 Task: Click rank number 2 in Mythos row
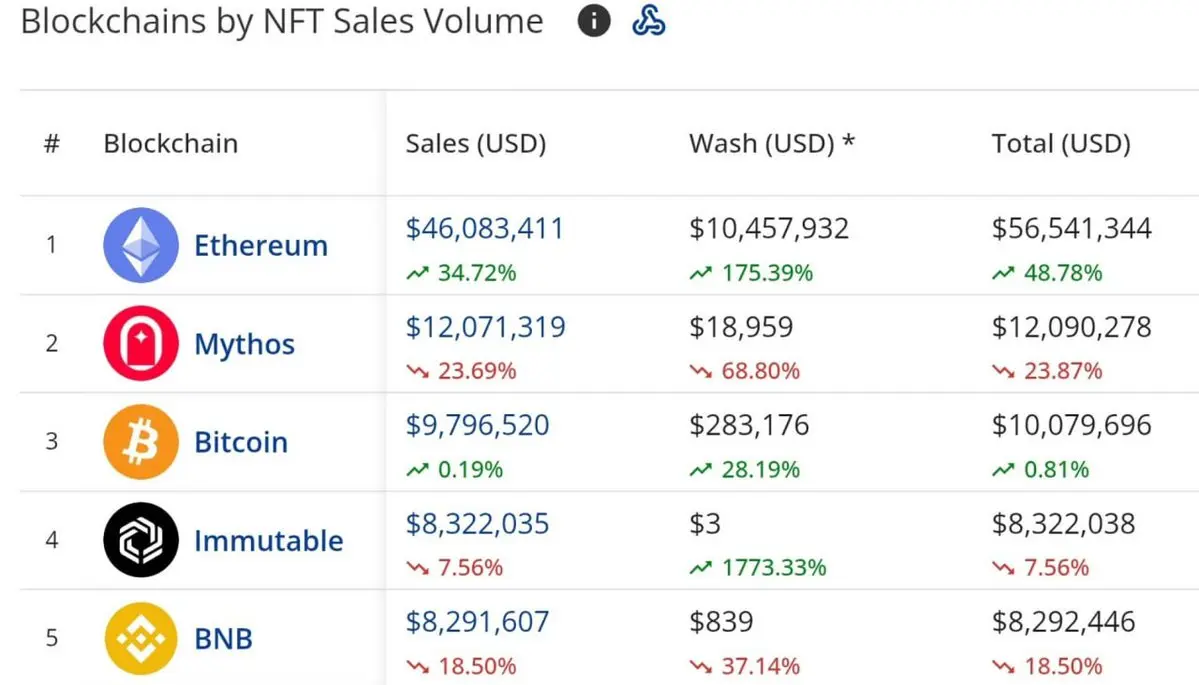tap(51, 343)
